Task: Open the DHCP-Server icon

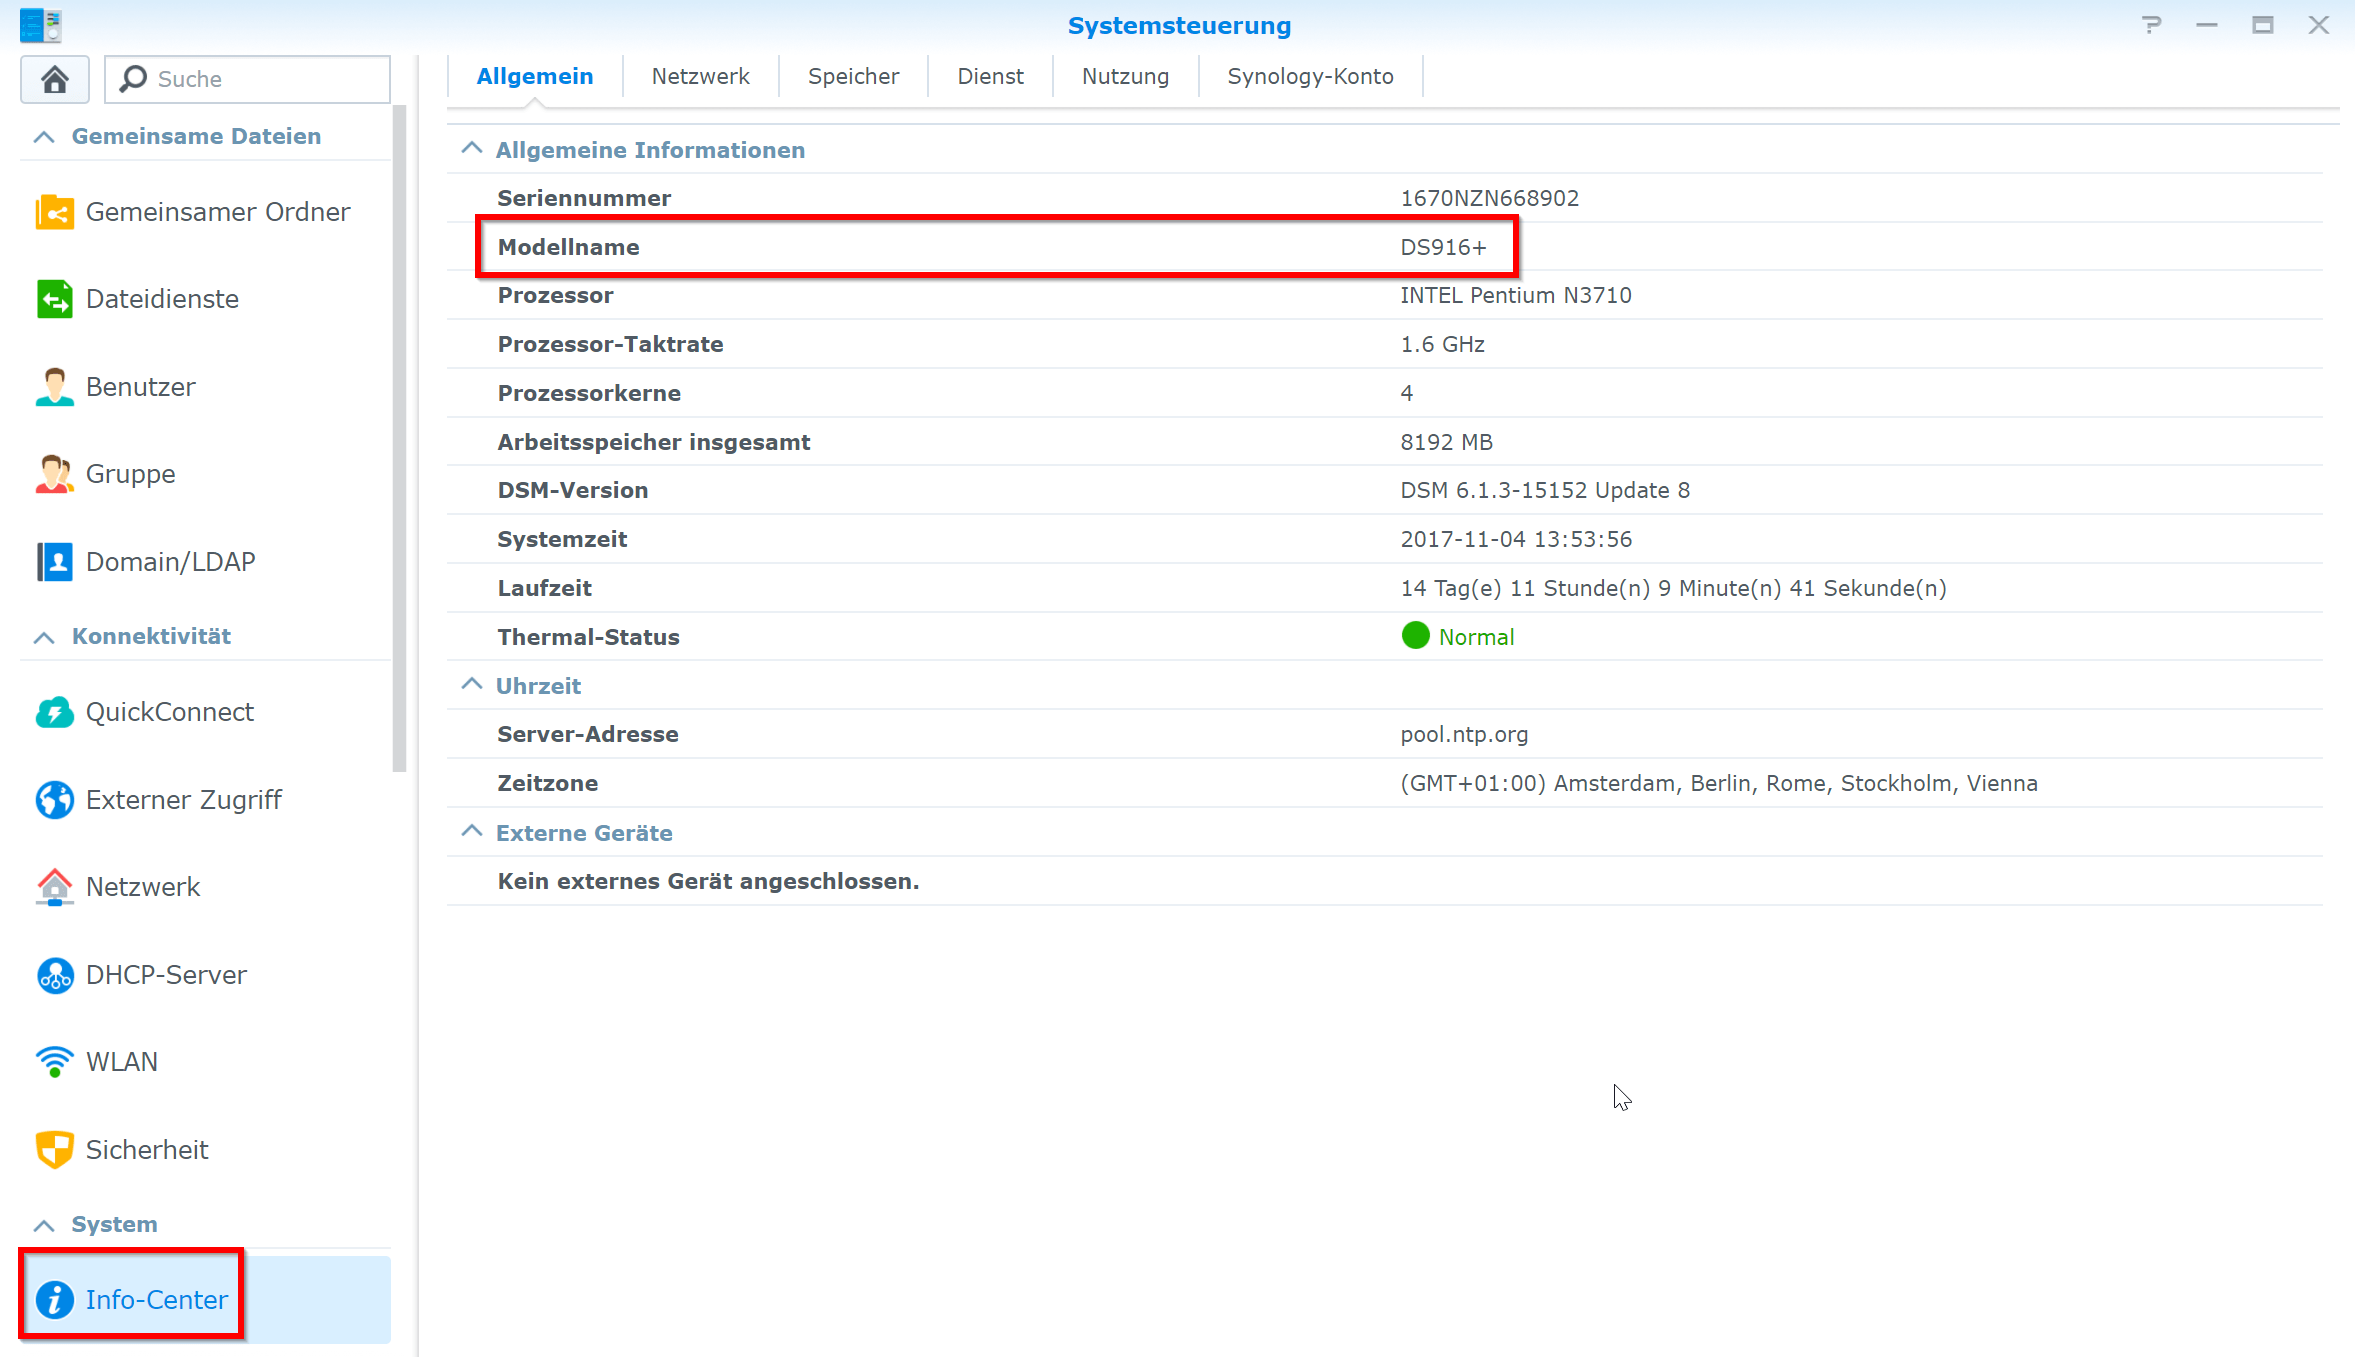Action: (x=54, y=975)
